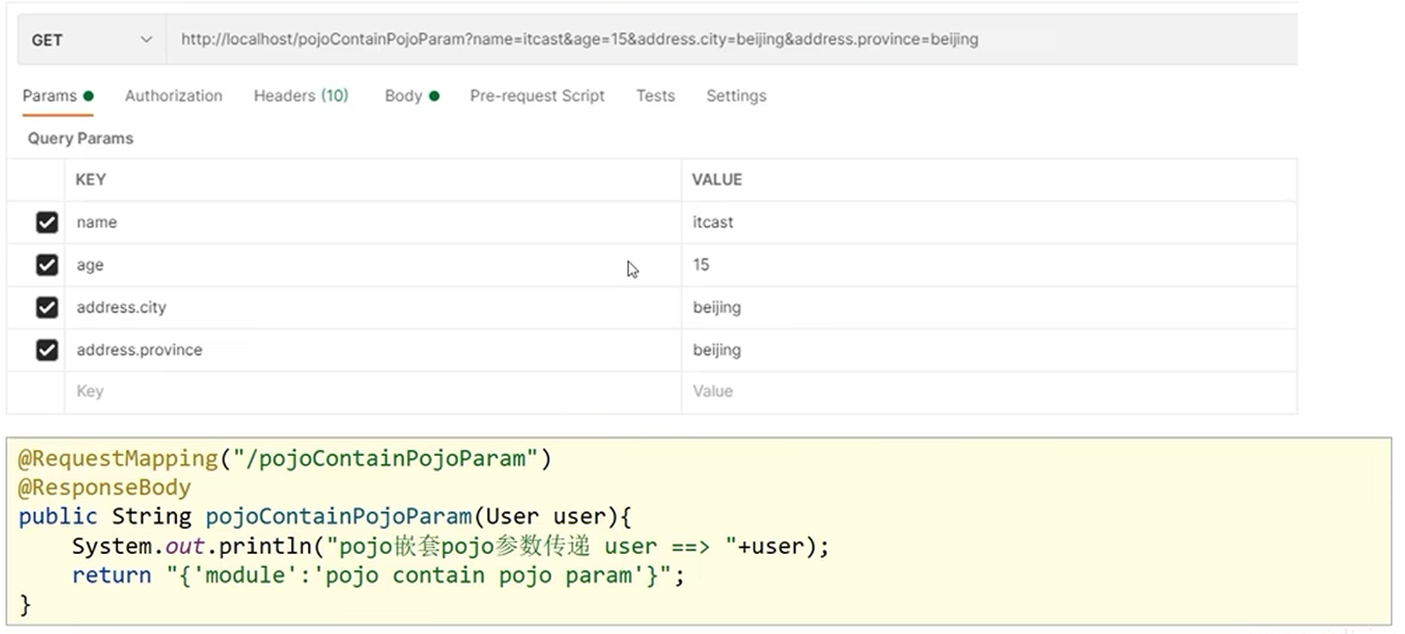
Task: Open the GET method dropdown
Action: click(92, 40)
